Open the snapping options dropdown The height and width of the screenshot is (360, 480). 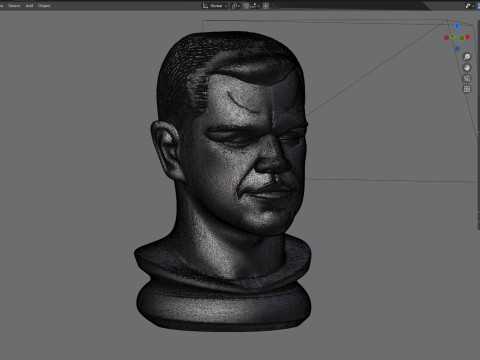coord(255,6)
